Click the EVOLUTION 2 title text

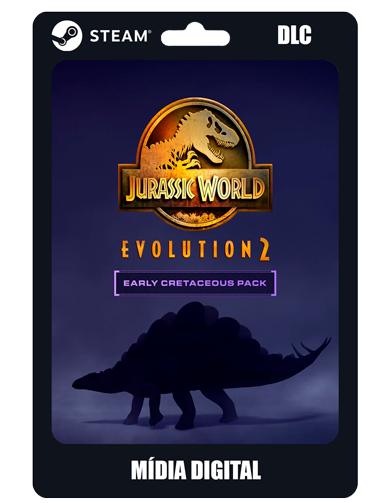pos(195,250)
